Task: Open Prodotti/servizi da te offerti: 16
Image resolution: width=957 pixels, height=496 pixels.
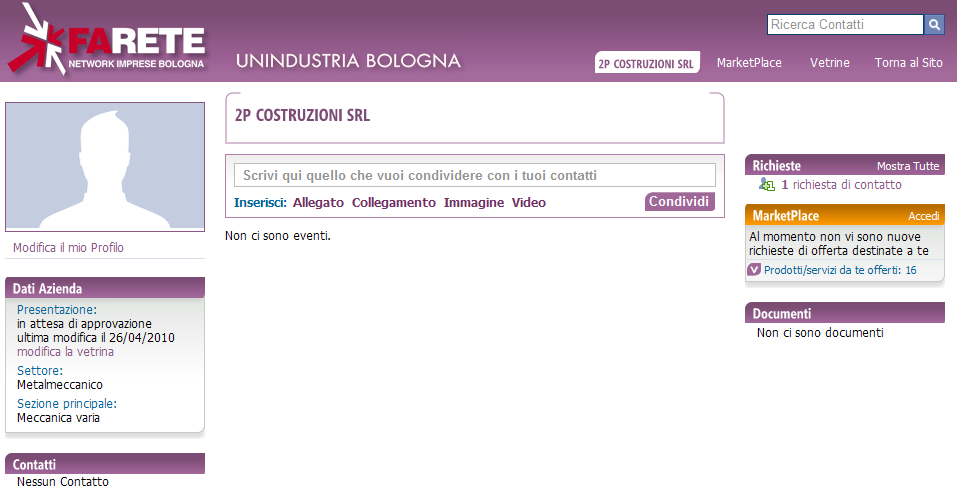Action: pos(840,270)
